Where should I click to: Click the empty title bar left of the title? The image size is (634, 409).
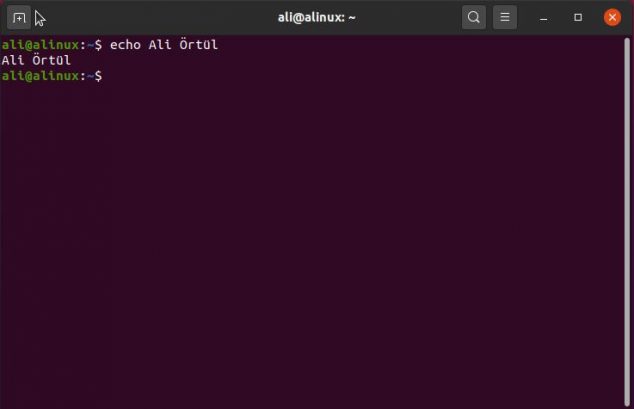[162, 18]
